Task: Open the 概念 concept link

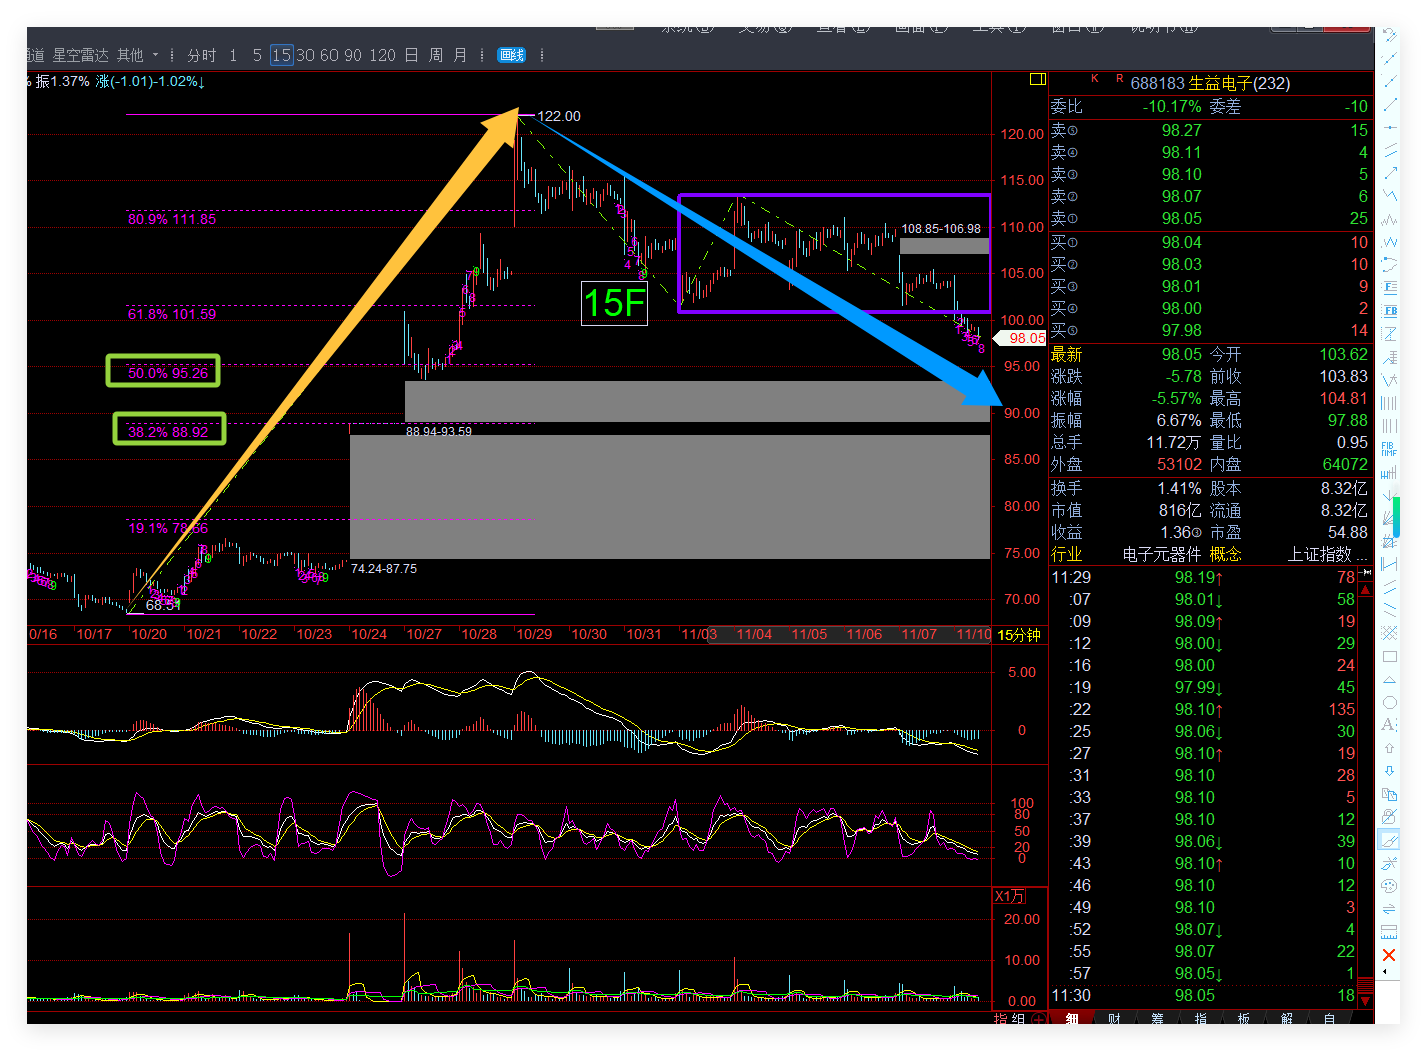Action: [1225, 554]
